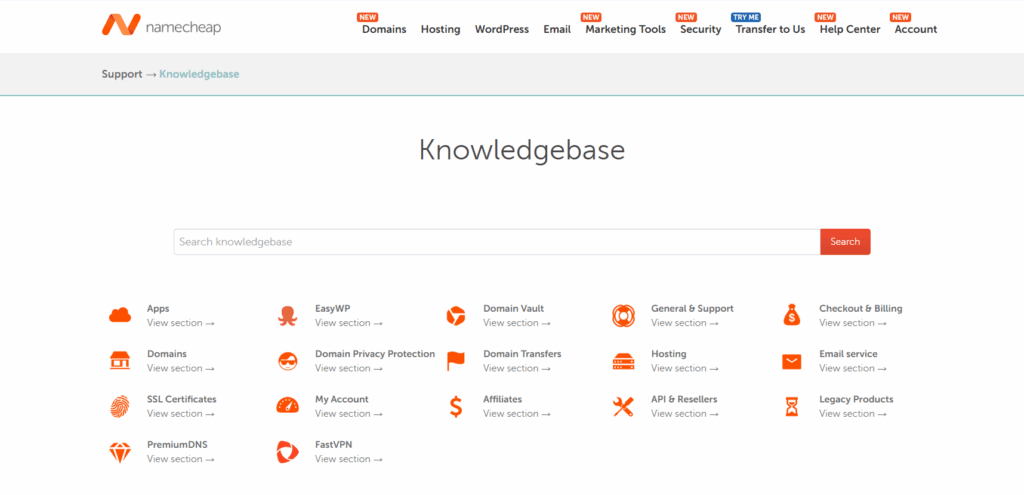Open the FastVPN icon
Screen dimensions: 1024x495
(287, 452)
